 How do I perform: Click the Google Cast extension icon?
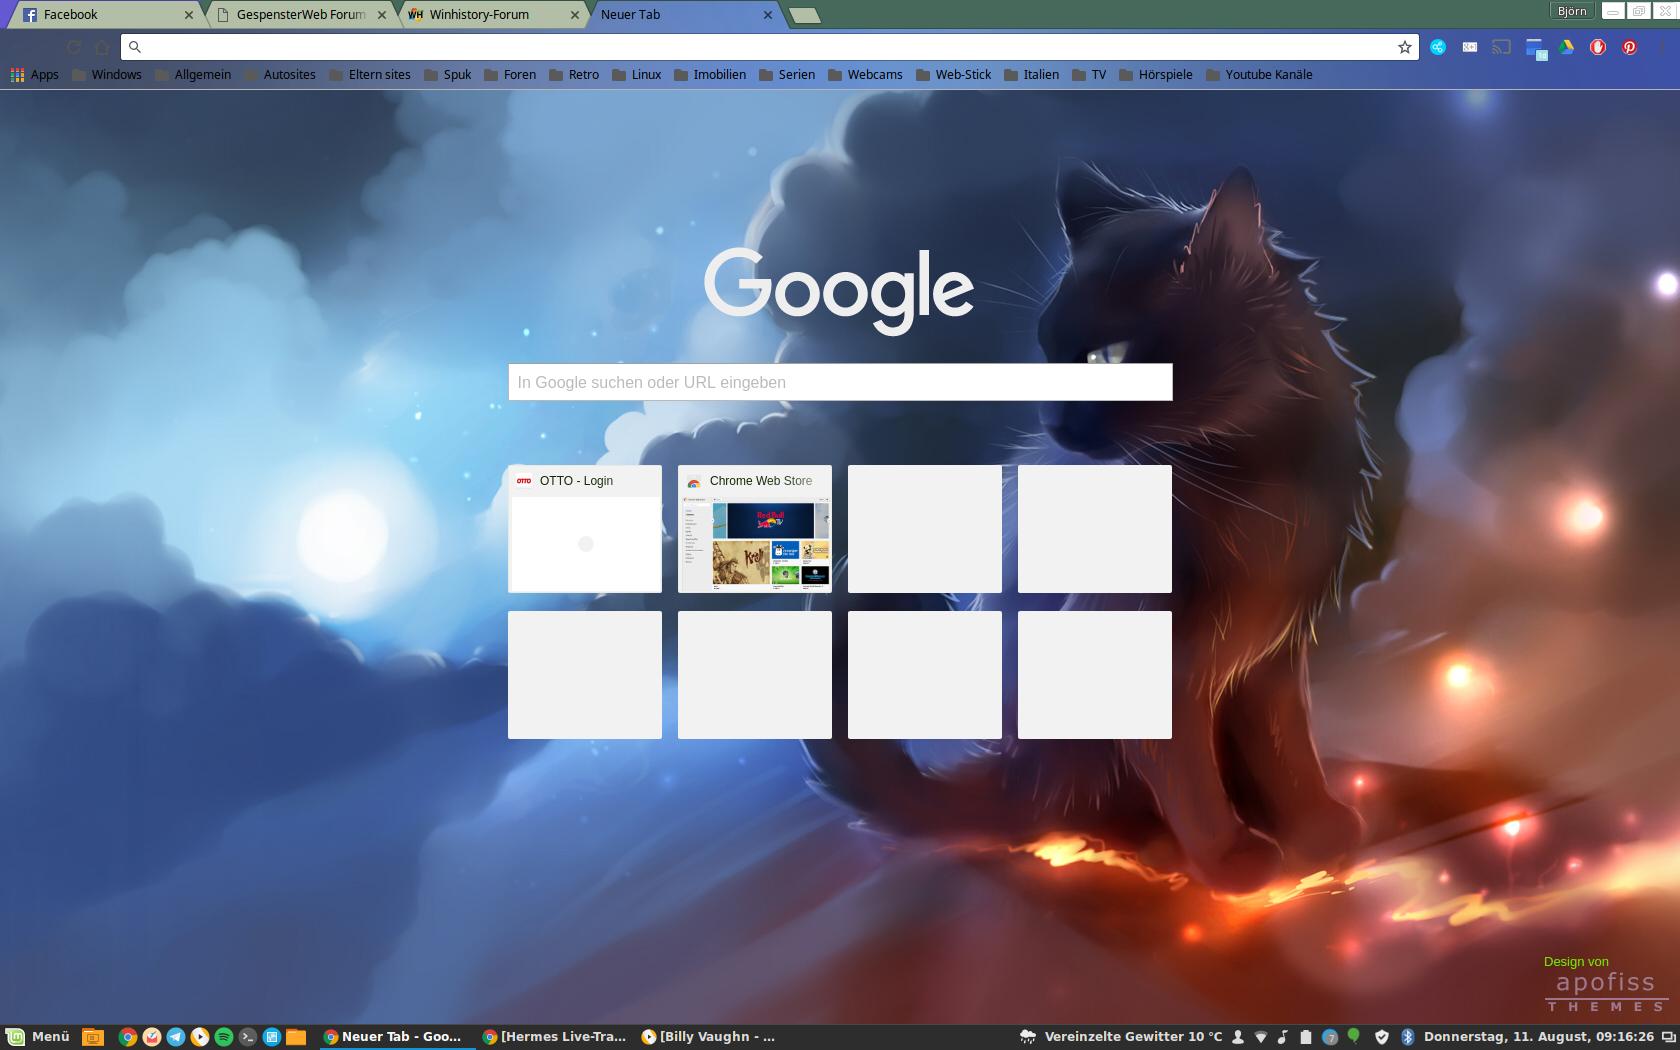coord(1501,47)
